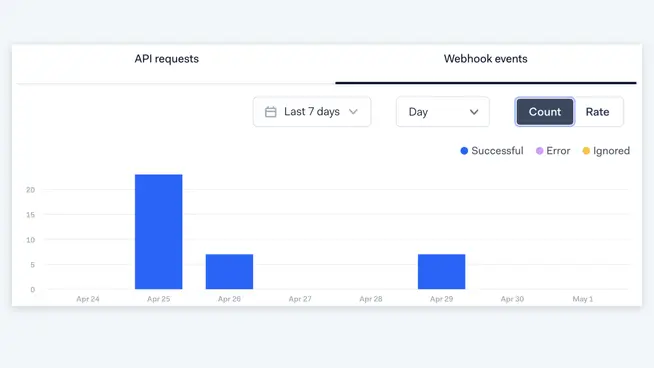Click the Apr 29 axis label

tap(442, 299)
